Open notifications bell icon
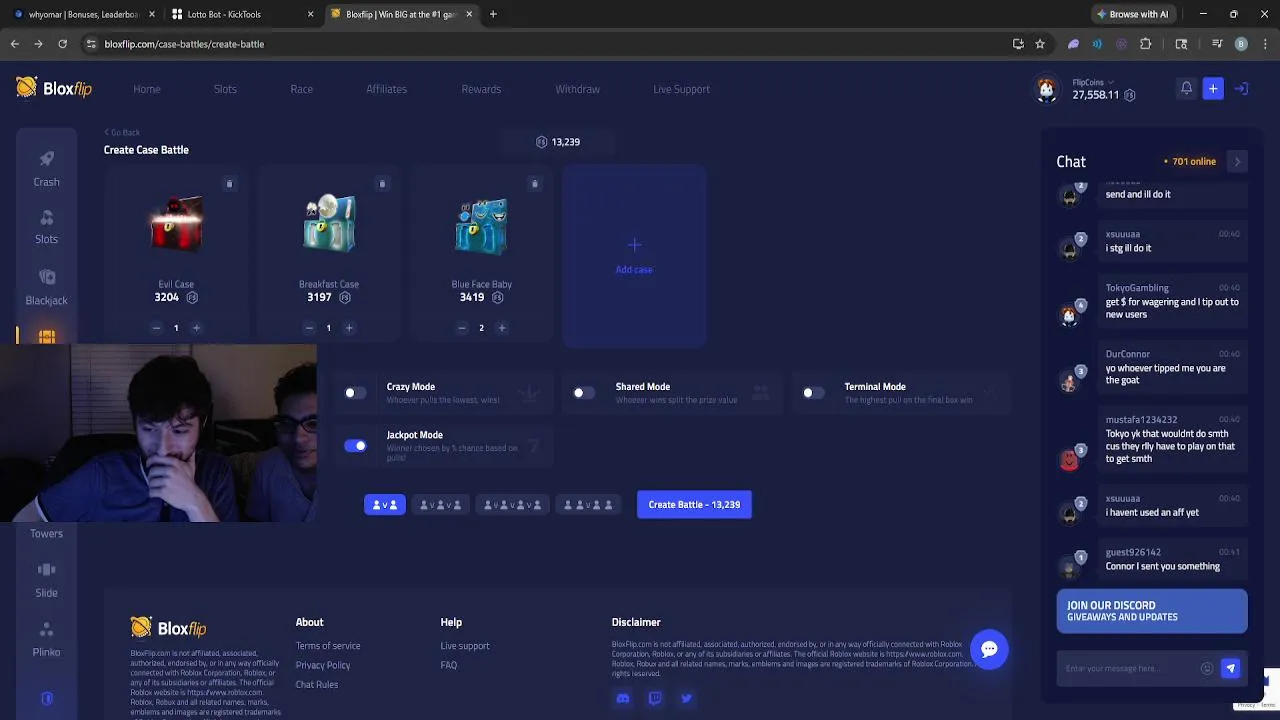This screenshot has height=720, width=1280. click(1186, 89)
